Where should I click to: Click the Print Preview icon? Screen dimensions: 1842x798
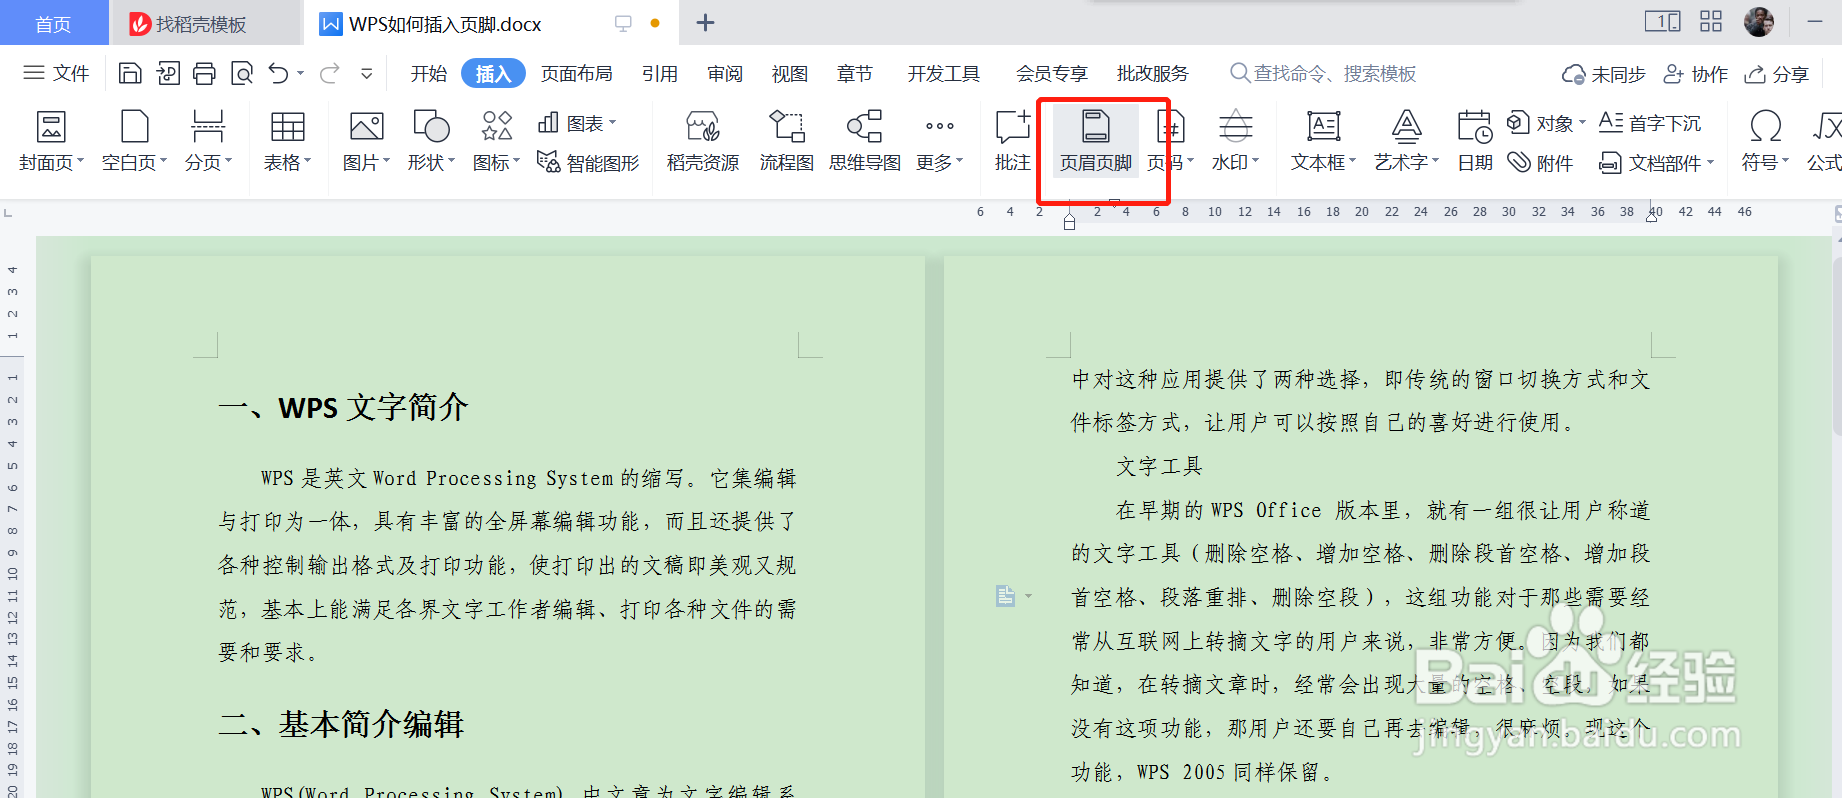pyautogui.click(x=242, y=73)
